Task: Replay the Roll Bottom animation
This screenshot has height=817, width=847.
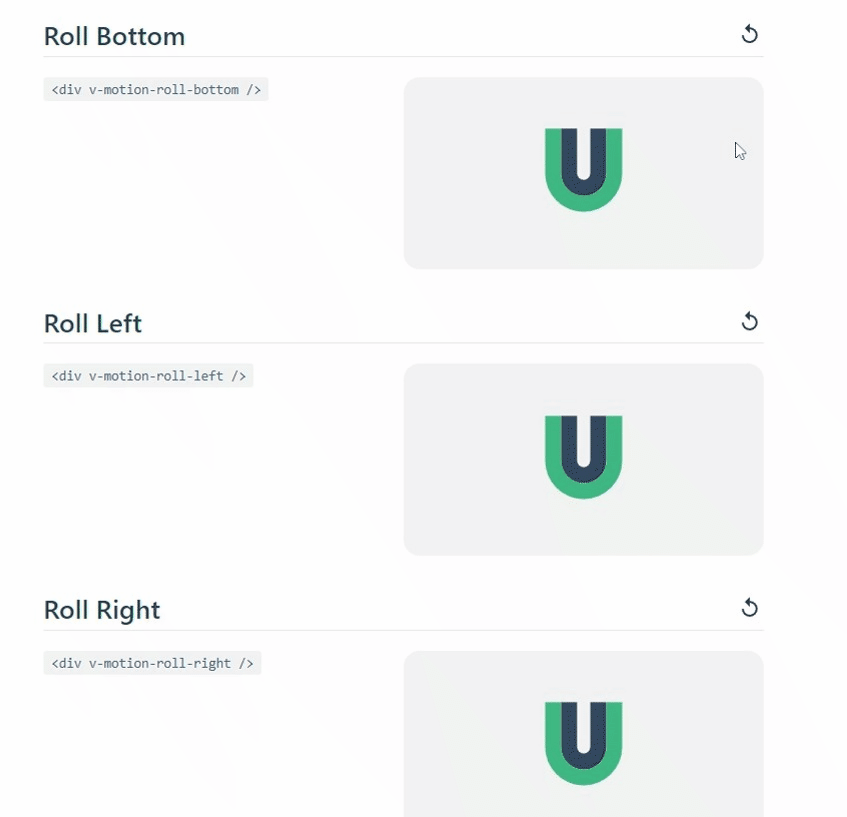Action: tap(749, 35)
